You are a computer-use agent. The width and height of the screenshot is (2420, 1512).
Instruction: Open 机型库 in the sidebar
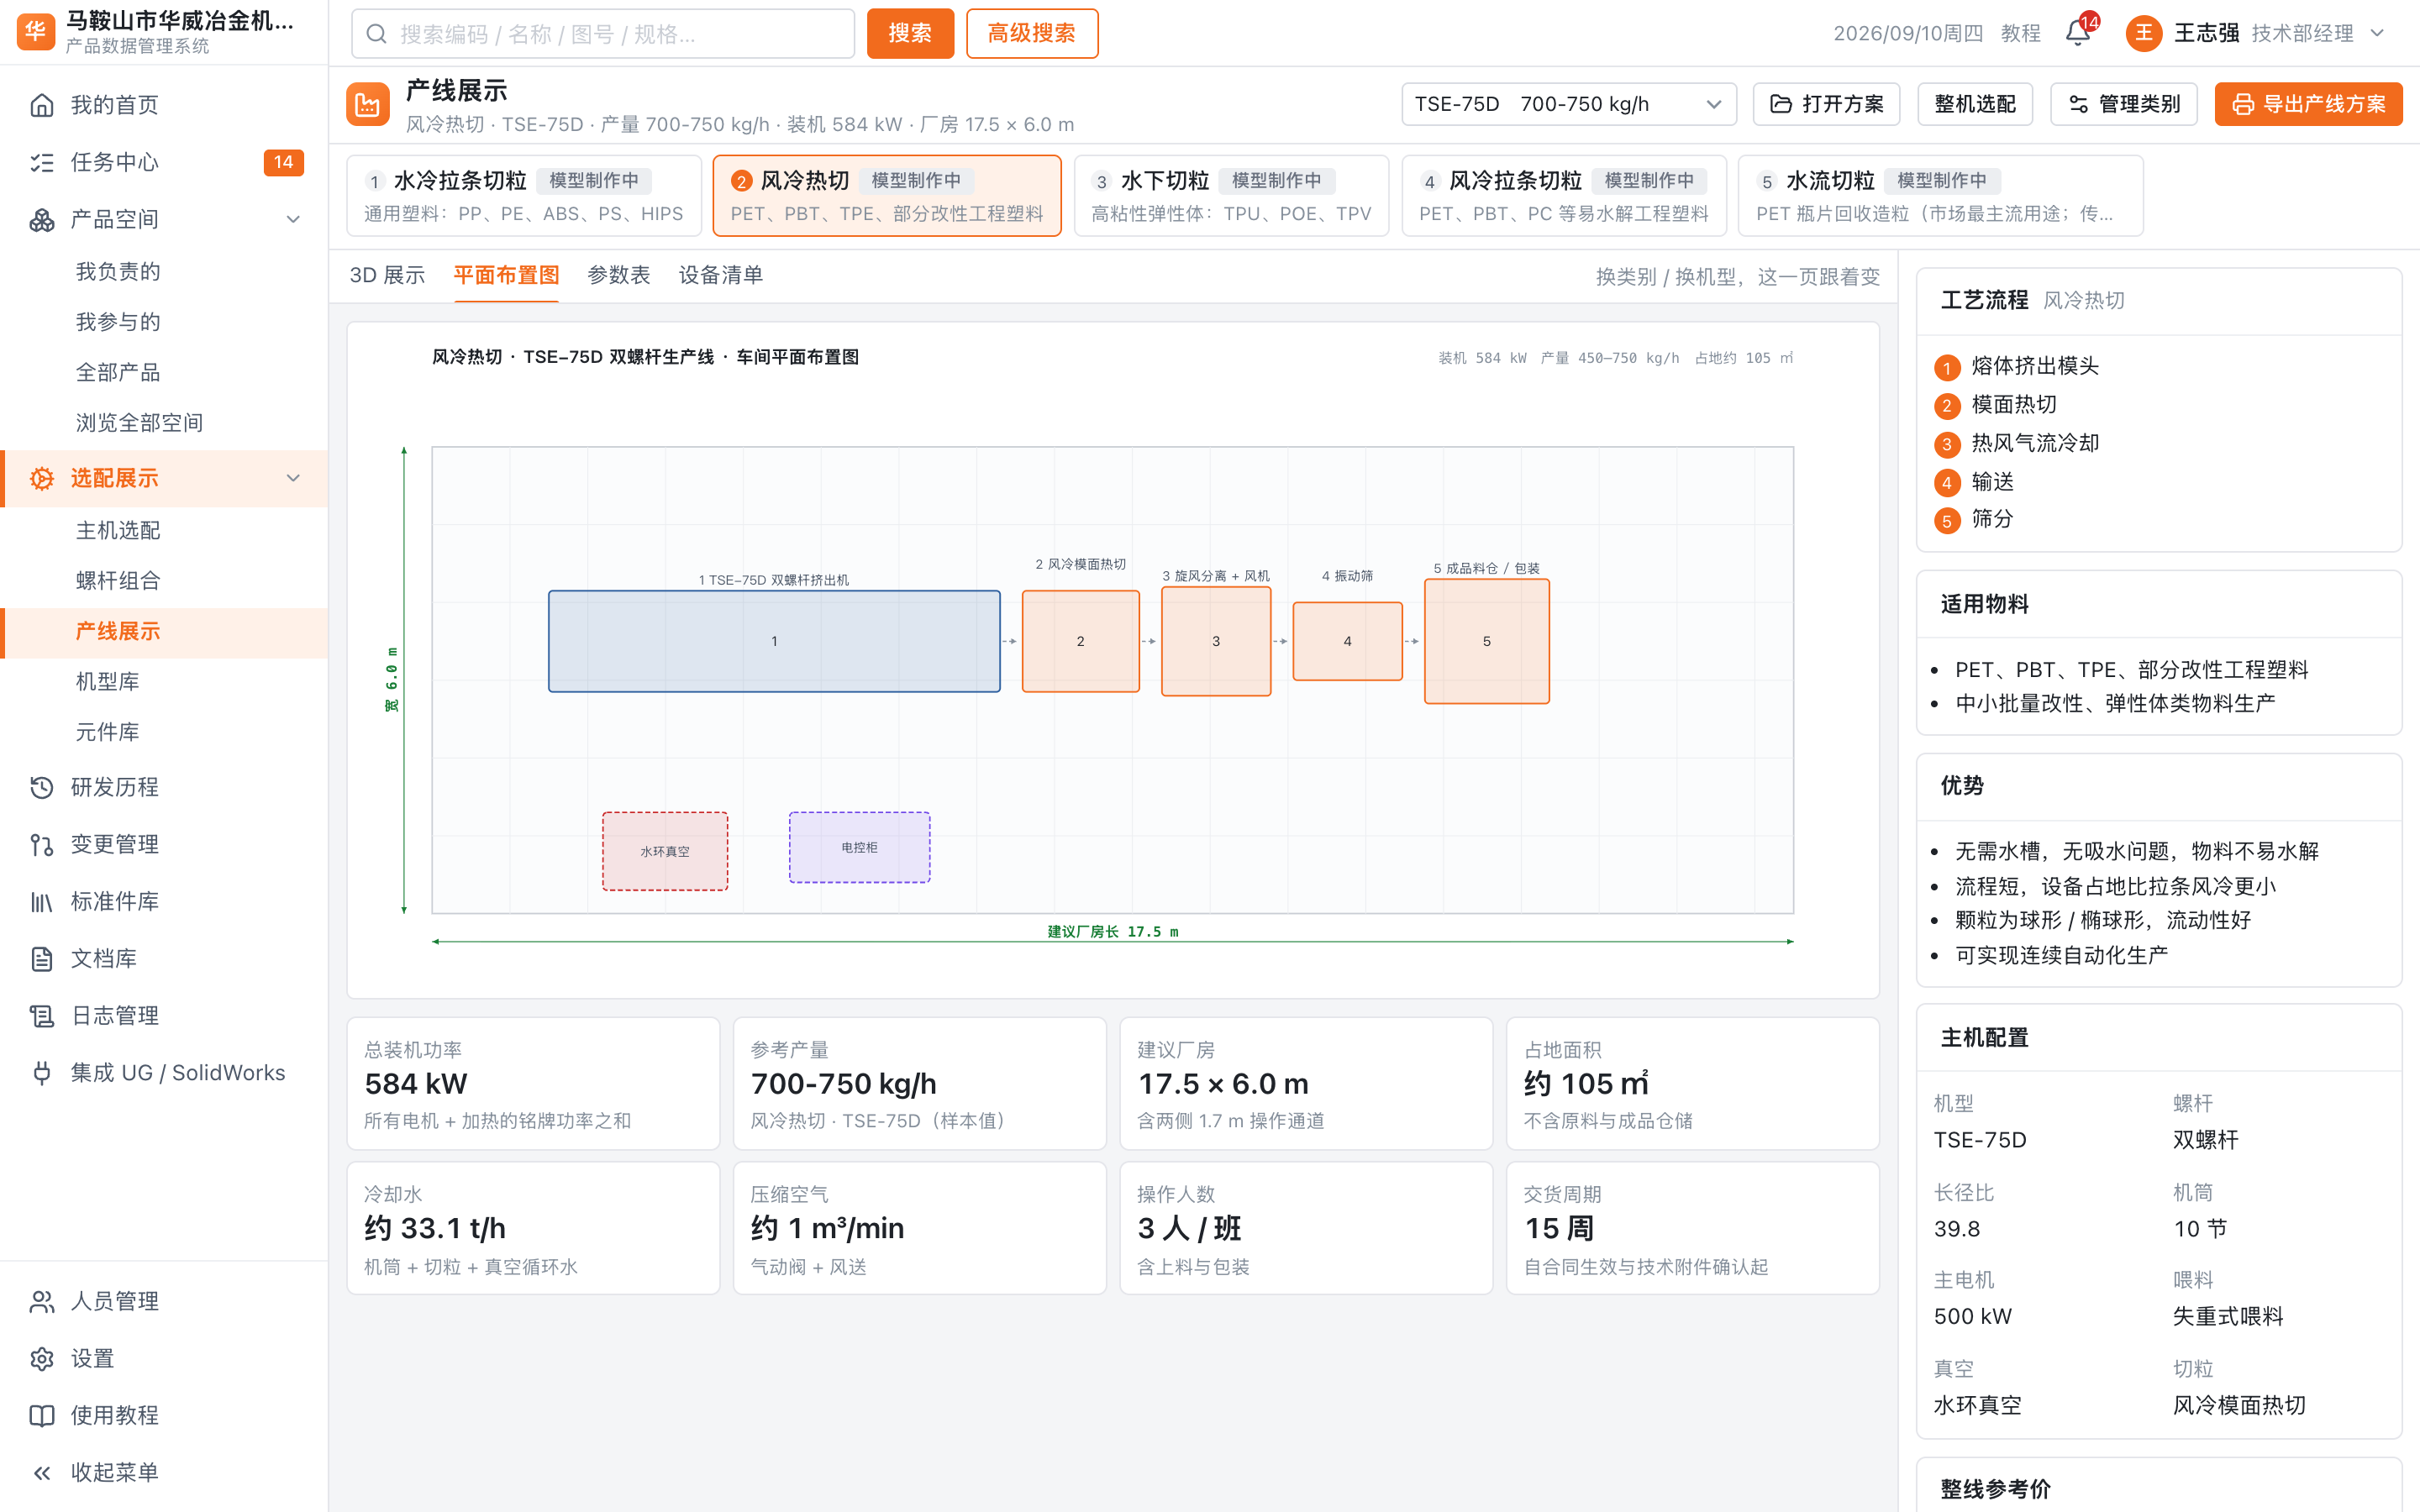pos(107,681)
